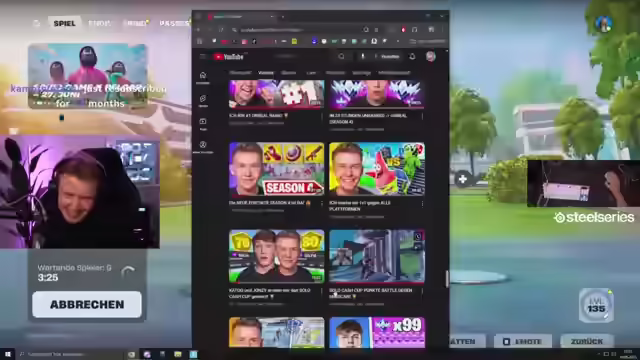This screenshot has width=640, height=360.
Task: Open the YouTube hamburger guide menu
Action: [202, 56]
